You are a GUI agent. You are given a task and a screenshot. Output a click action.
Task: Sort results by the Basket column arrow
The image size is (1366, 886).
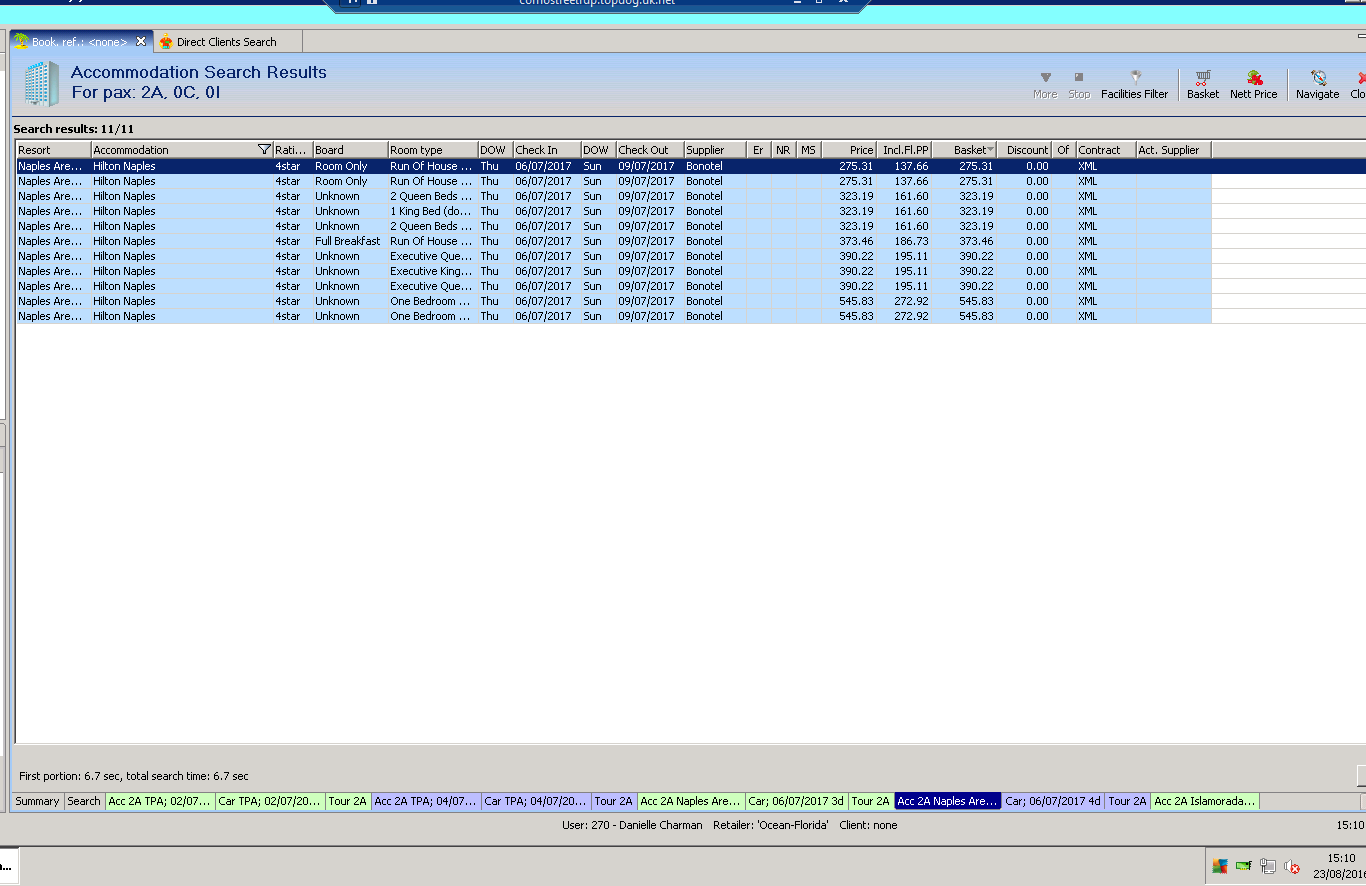[x=990, y=150]
